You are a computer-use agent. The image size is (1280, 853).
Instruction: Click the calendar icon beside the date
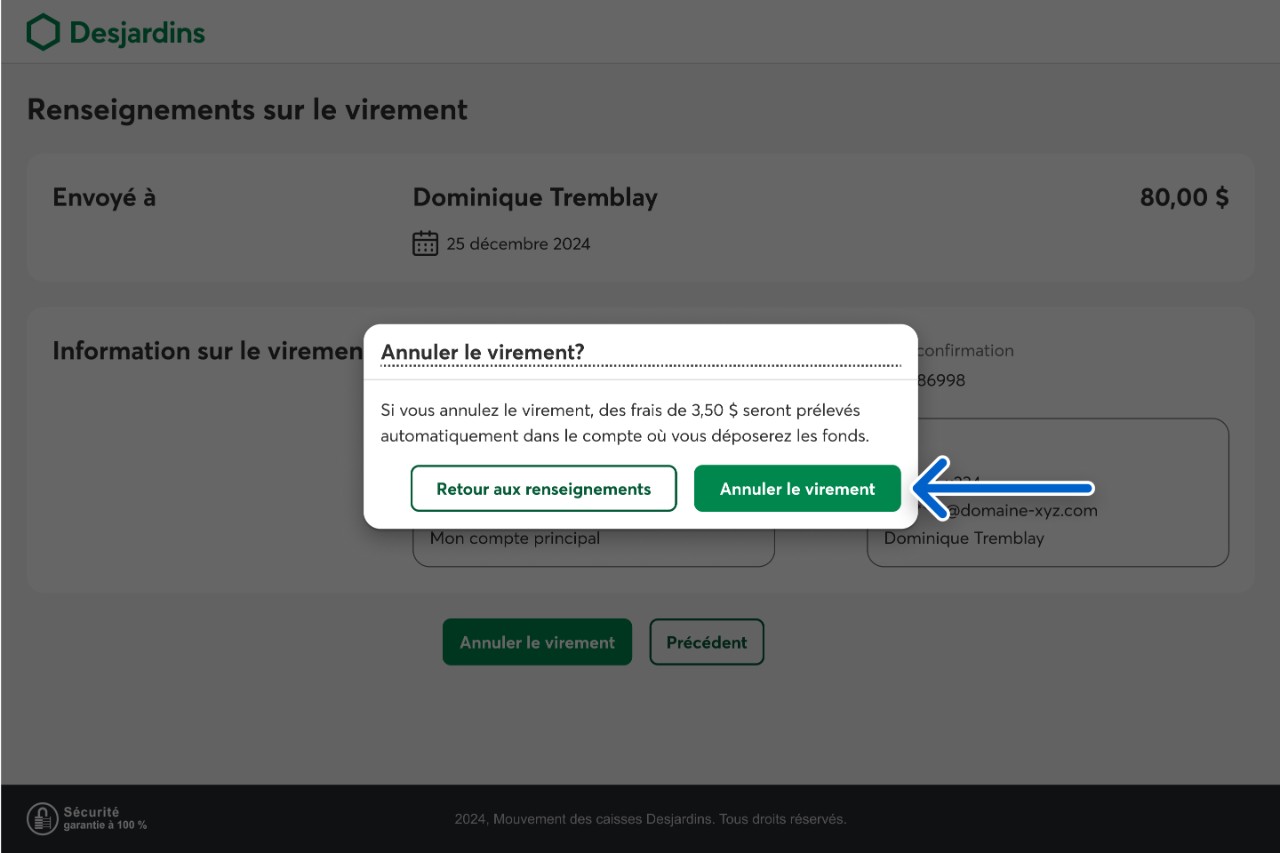[x=425, y=243]
